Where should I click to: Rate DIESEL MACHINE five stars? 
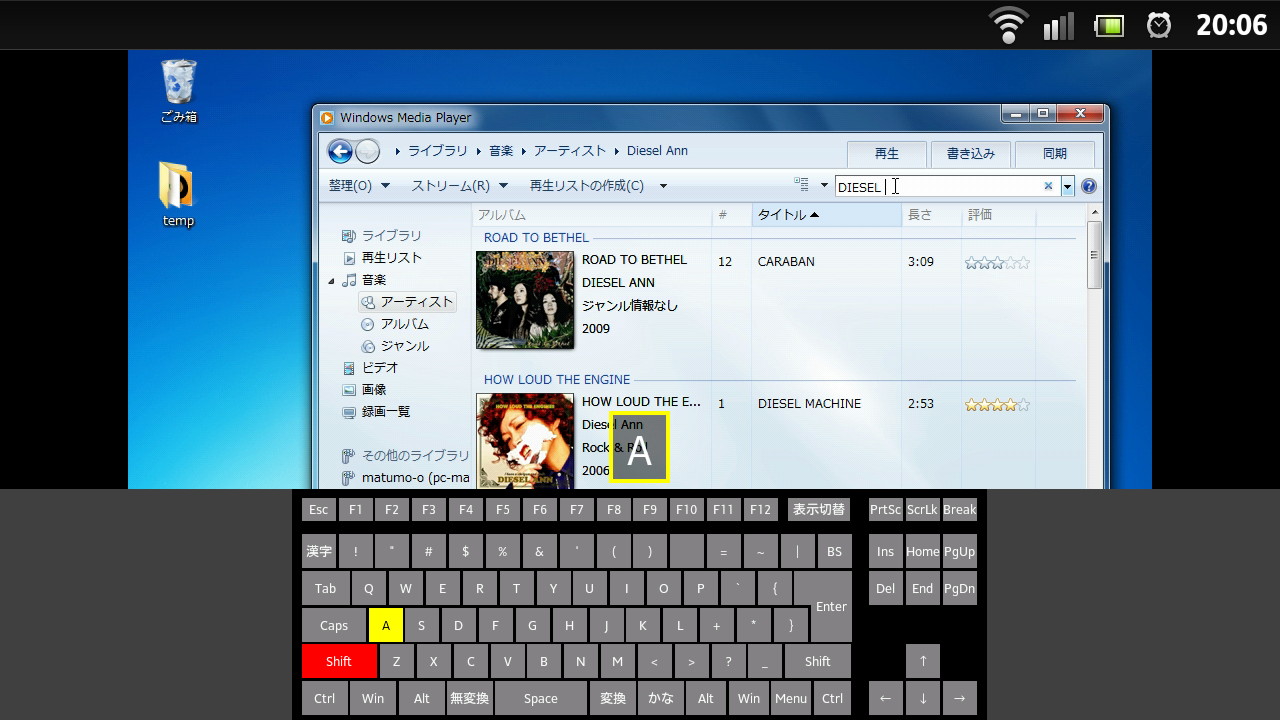(x=1022, y=404)
